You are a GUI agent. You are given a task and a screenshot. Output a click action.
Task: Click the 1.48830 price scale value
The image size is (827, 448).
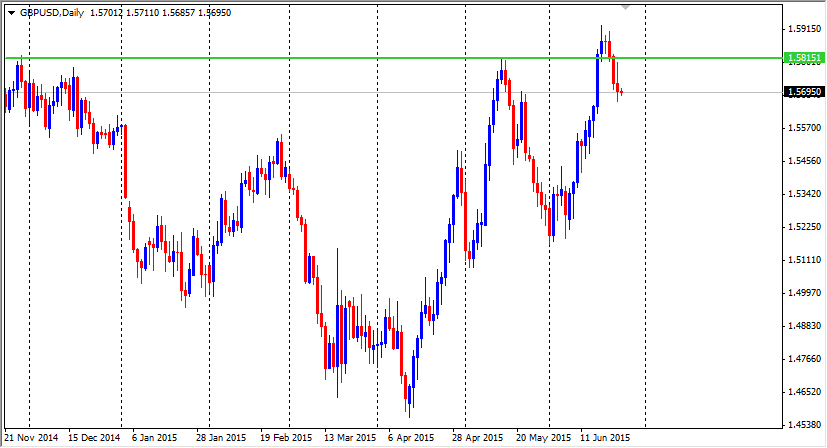[x=805, y=326]
